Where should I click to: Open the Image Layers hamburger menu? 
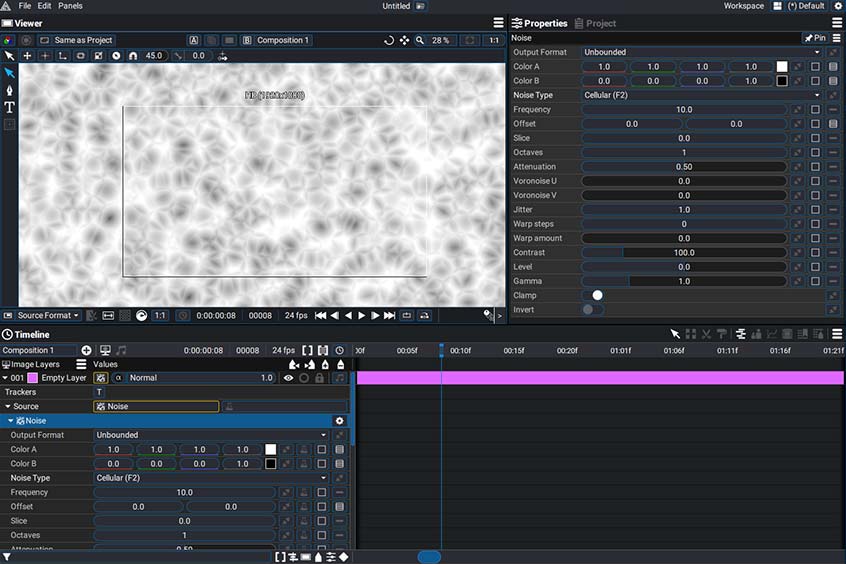coord(81,364)
